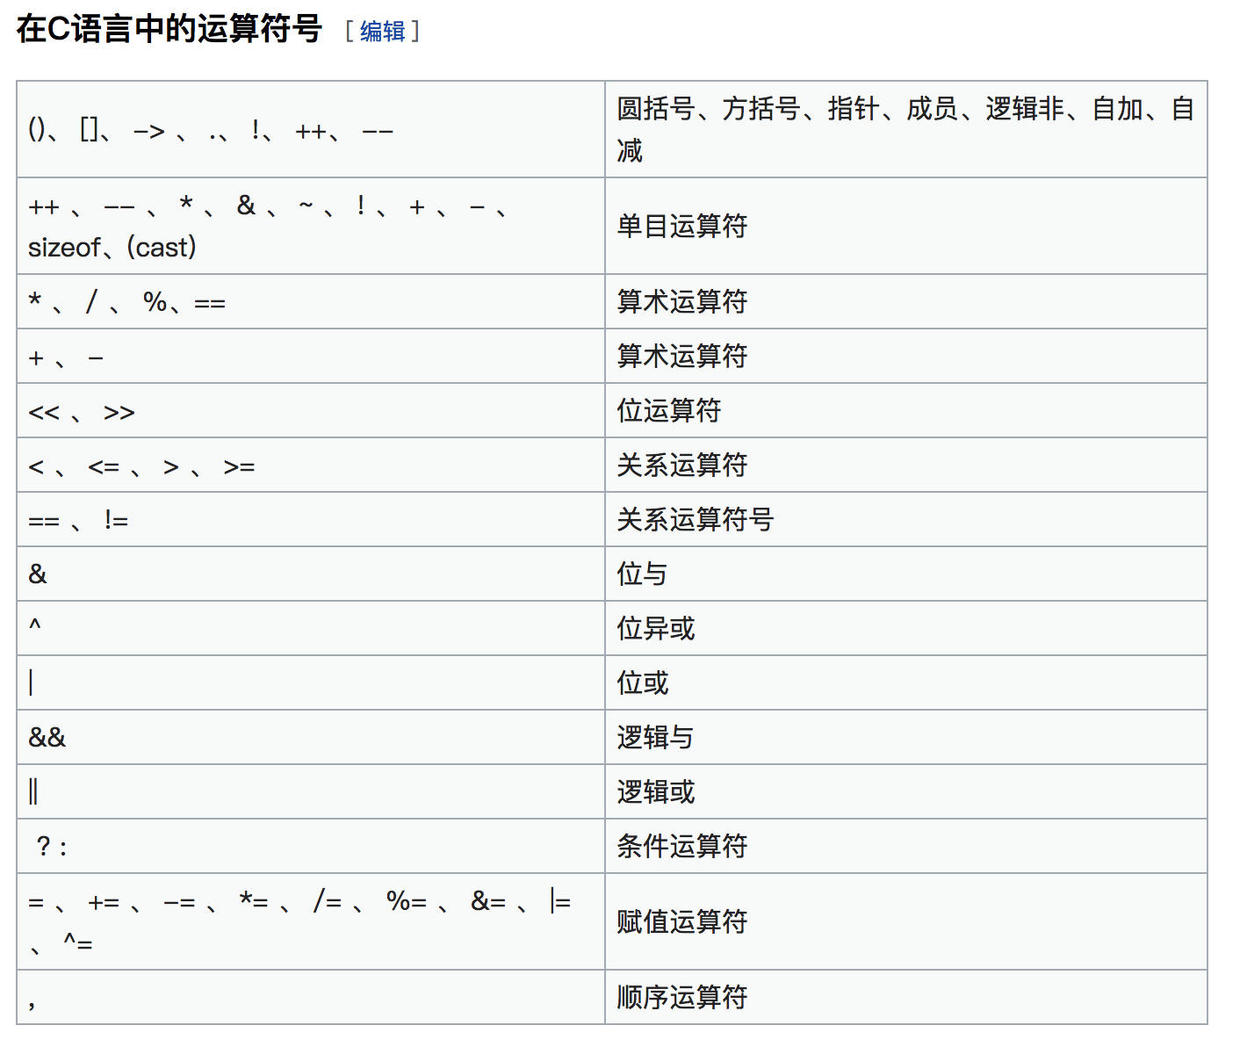Click the 编辑 link beside the heading
Screen dimensions: 1240x1047
[382, 31]
